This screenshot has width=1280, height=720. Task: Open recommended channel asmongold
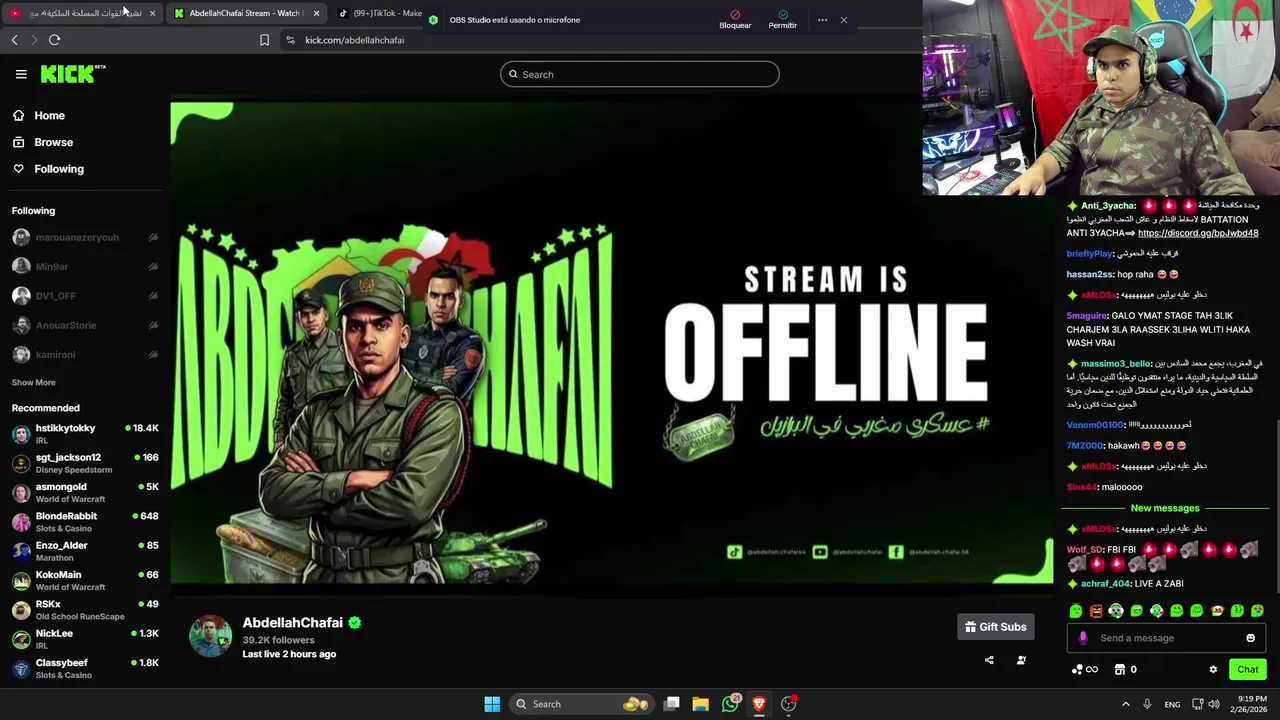click(85, 492)
